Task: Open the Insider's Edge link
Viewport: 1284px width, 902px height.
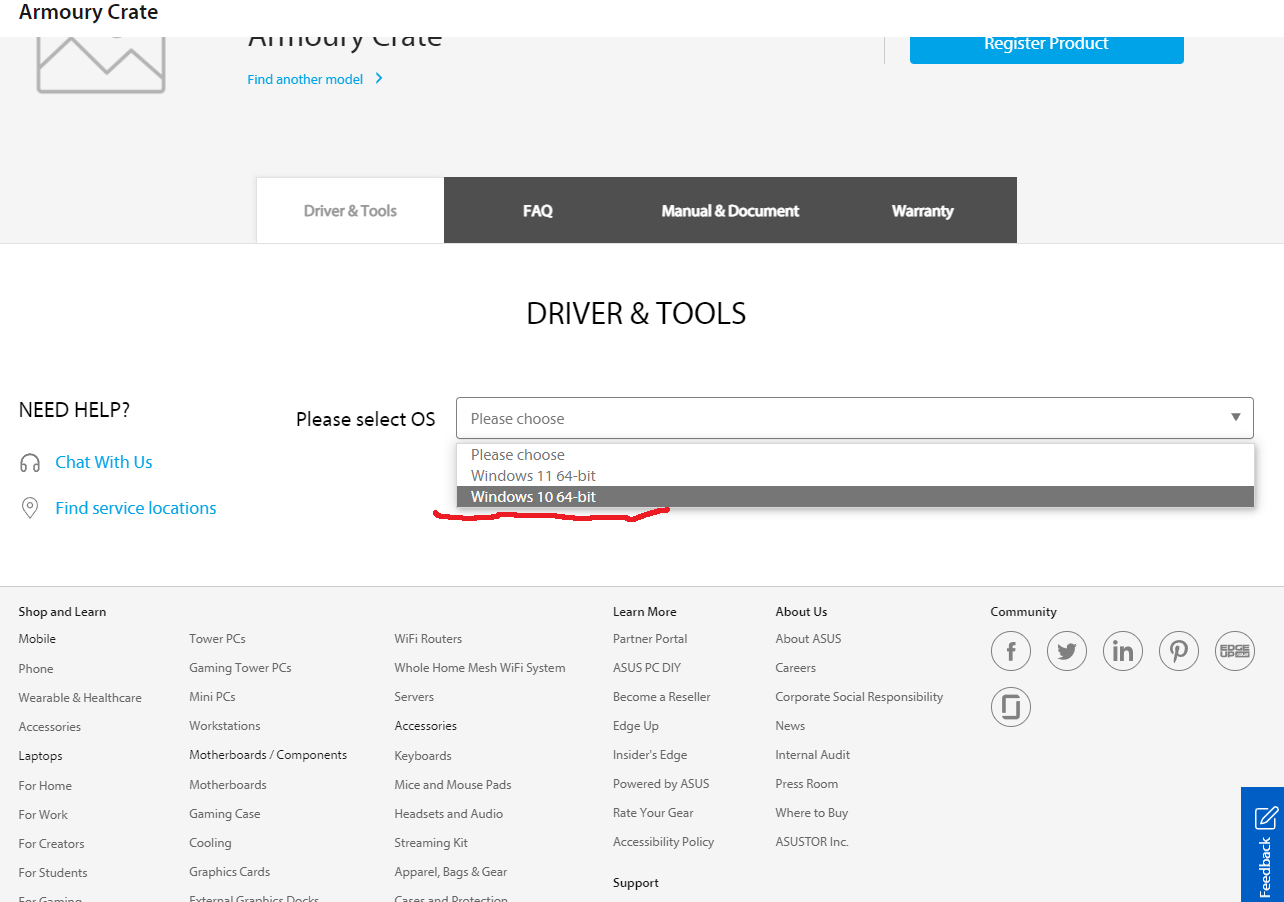Action: click(650, 755)
